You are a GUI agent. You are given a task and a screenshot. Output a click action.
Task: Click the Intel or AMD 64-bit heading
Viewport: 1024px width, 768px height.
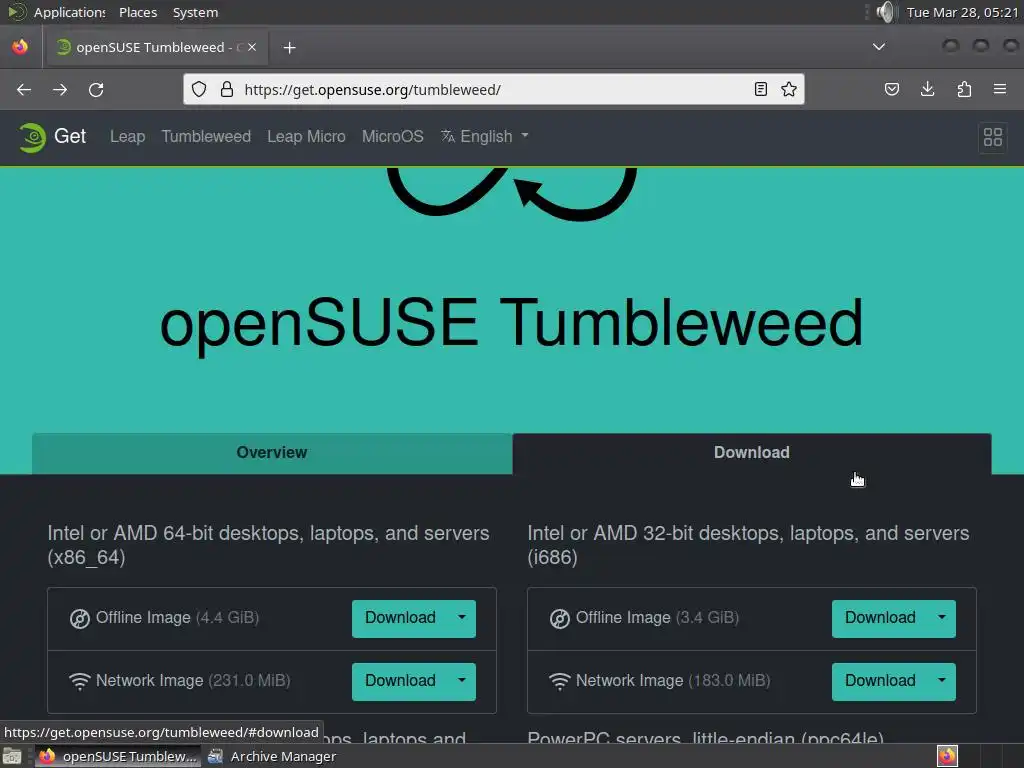click(268, 545)
